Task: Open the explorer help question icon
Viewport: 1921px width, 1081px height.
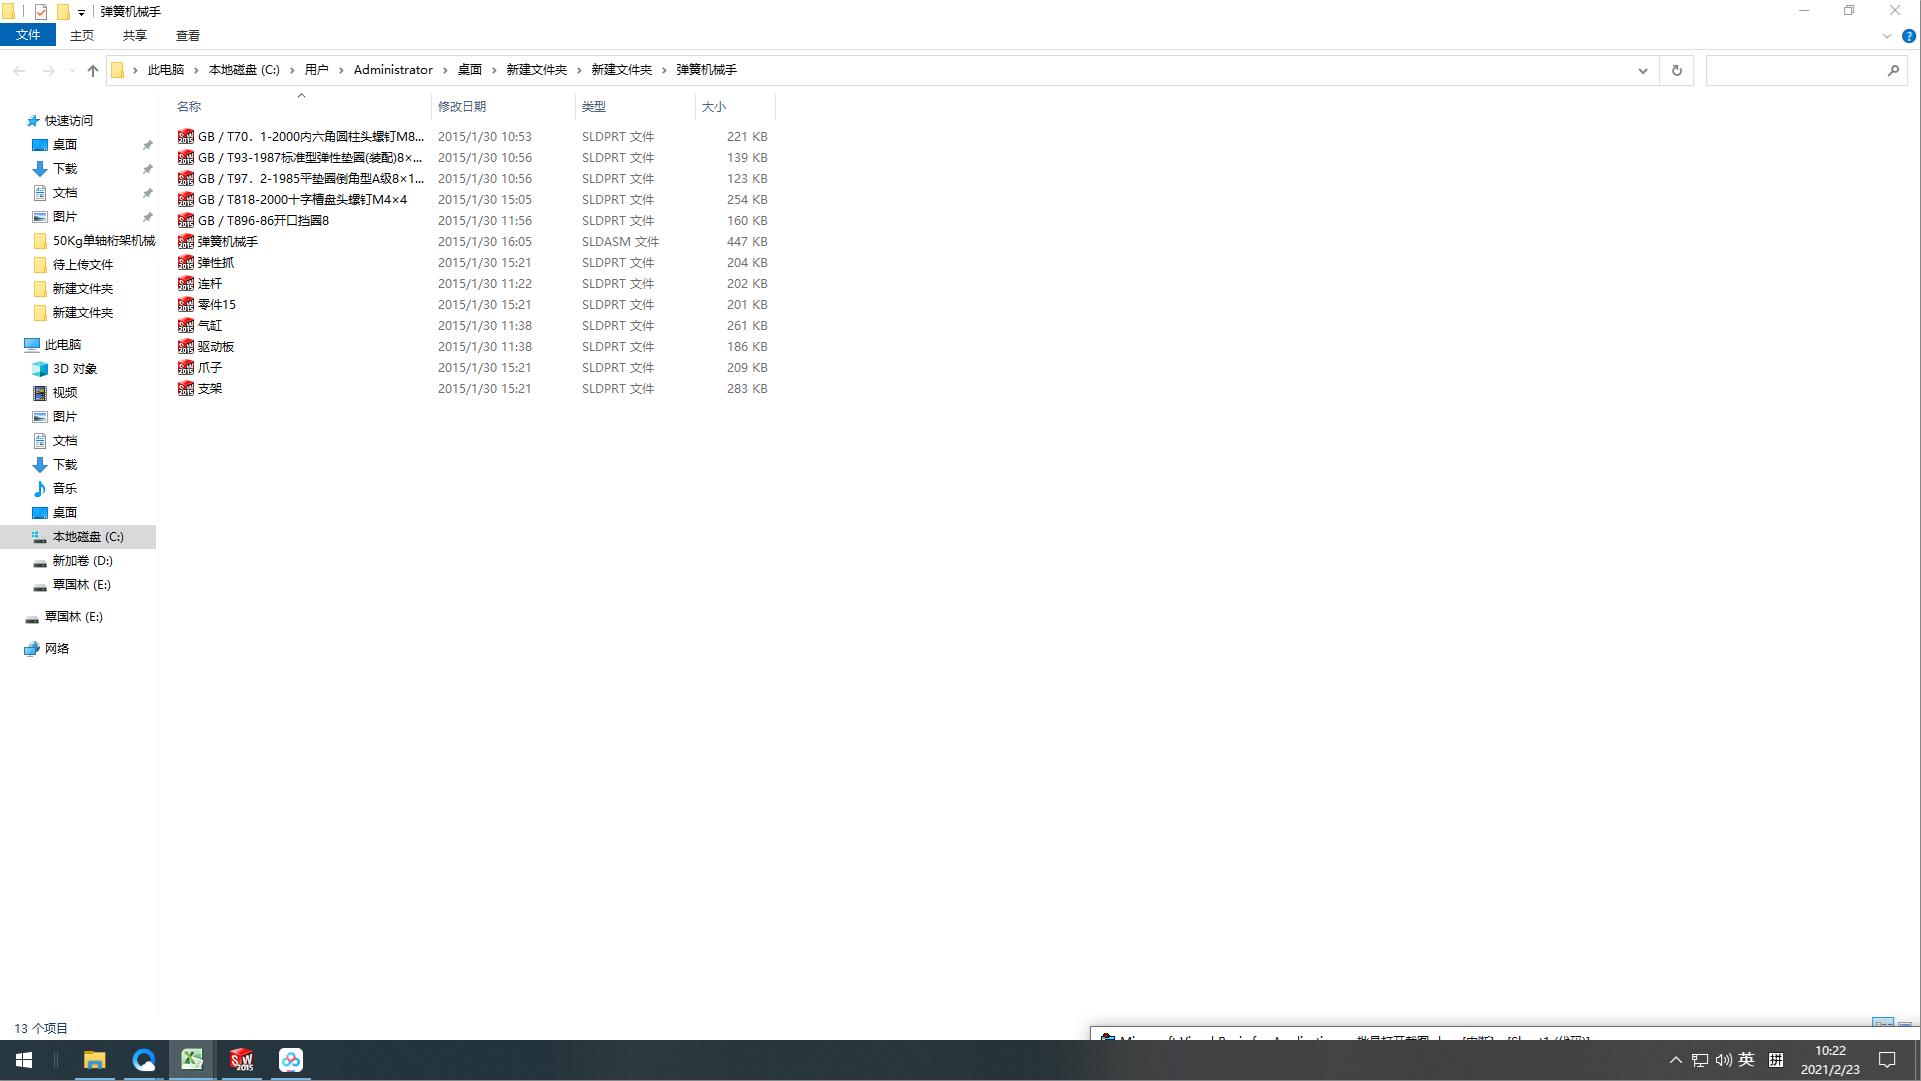Action: tap(1908, 36)
